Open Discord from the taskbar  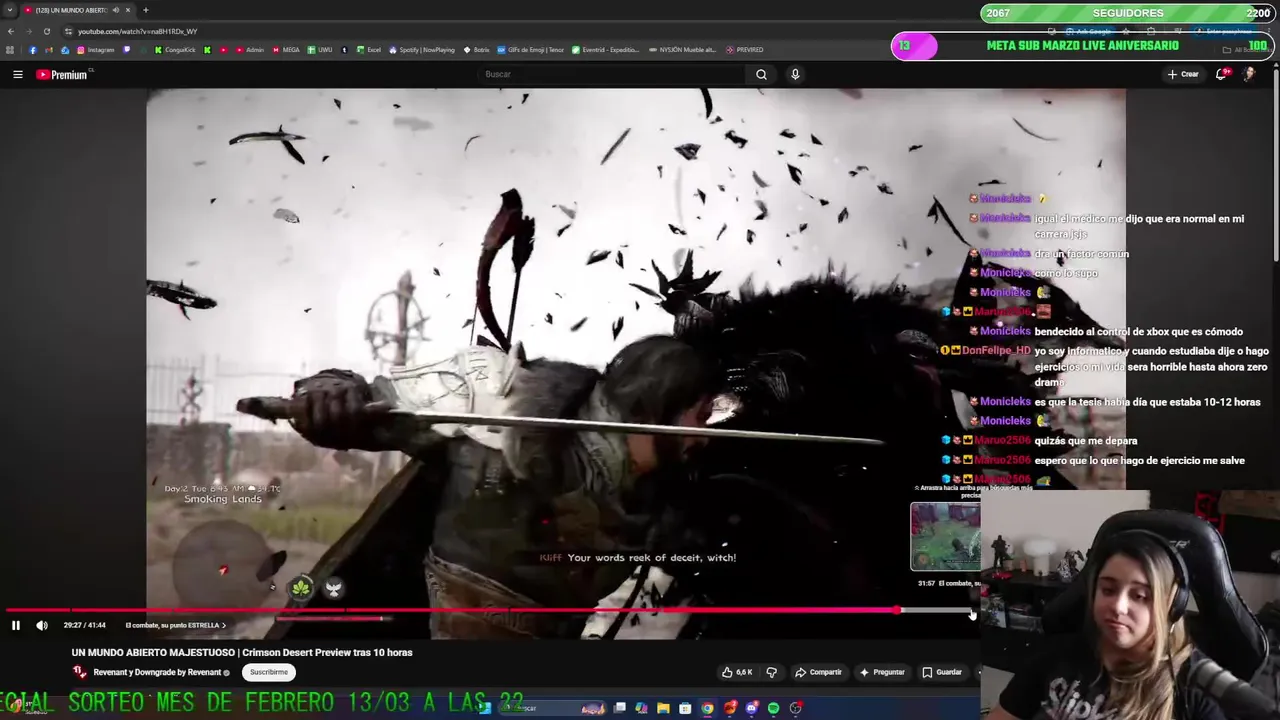tap(752, 708)
